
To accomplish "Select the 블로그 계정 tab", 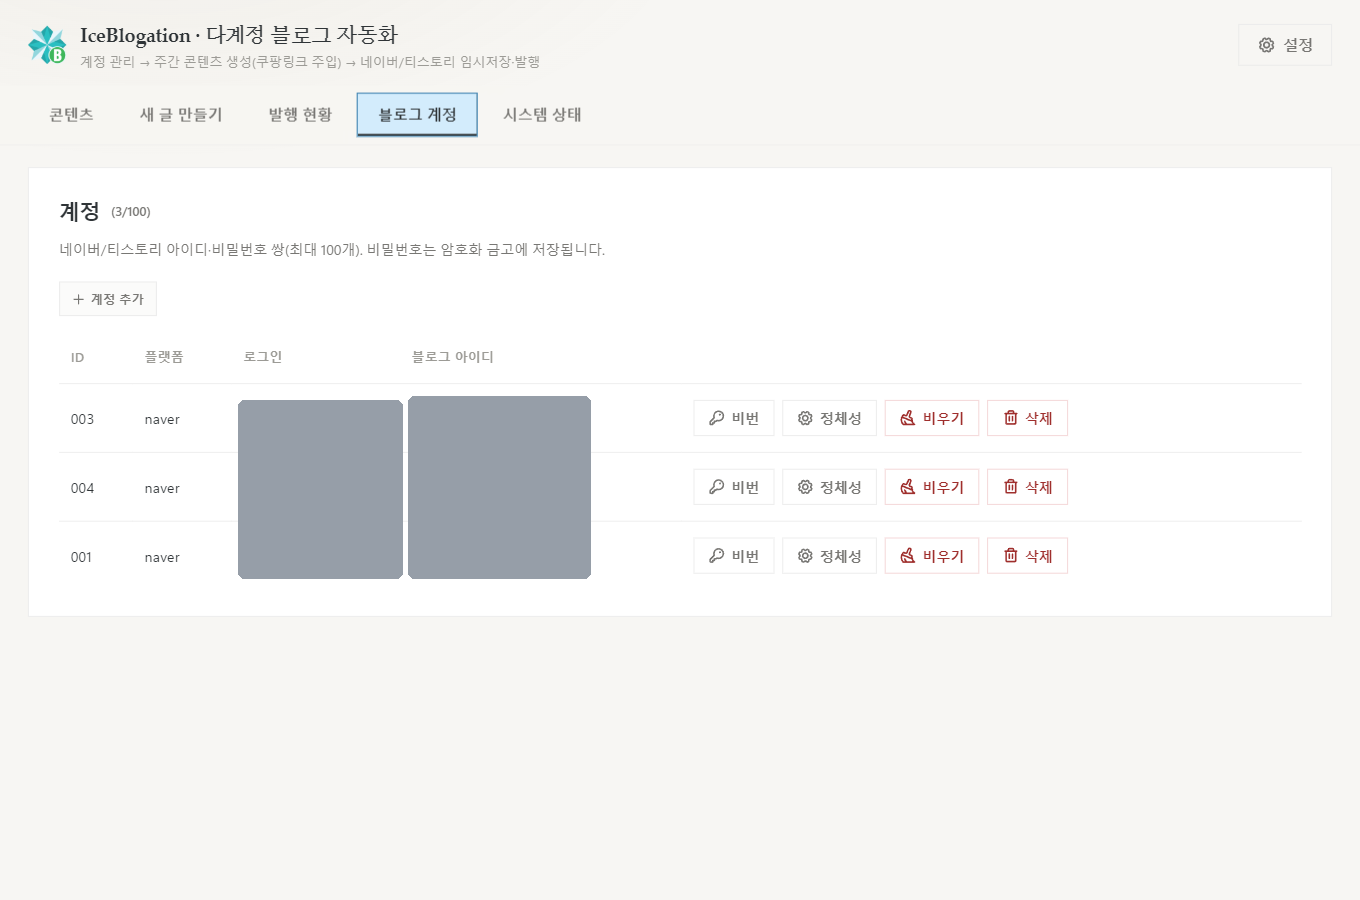I will pyautogui.click(x=417, y=115).
